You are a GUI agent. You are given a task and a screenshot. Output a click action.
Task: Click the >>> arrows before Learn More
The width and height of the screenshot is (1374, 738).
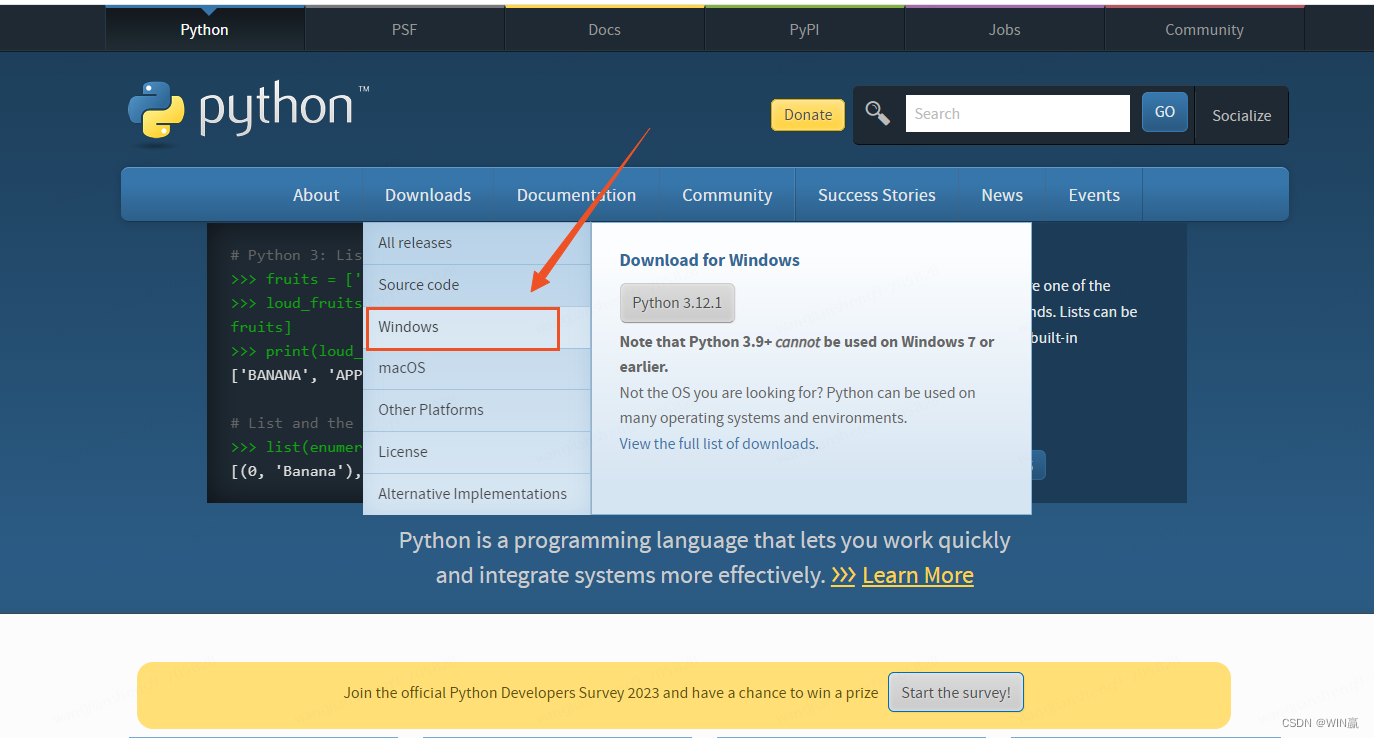pos(843,576)
